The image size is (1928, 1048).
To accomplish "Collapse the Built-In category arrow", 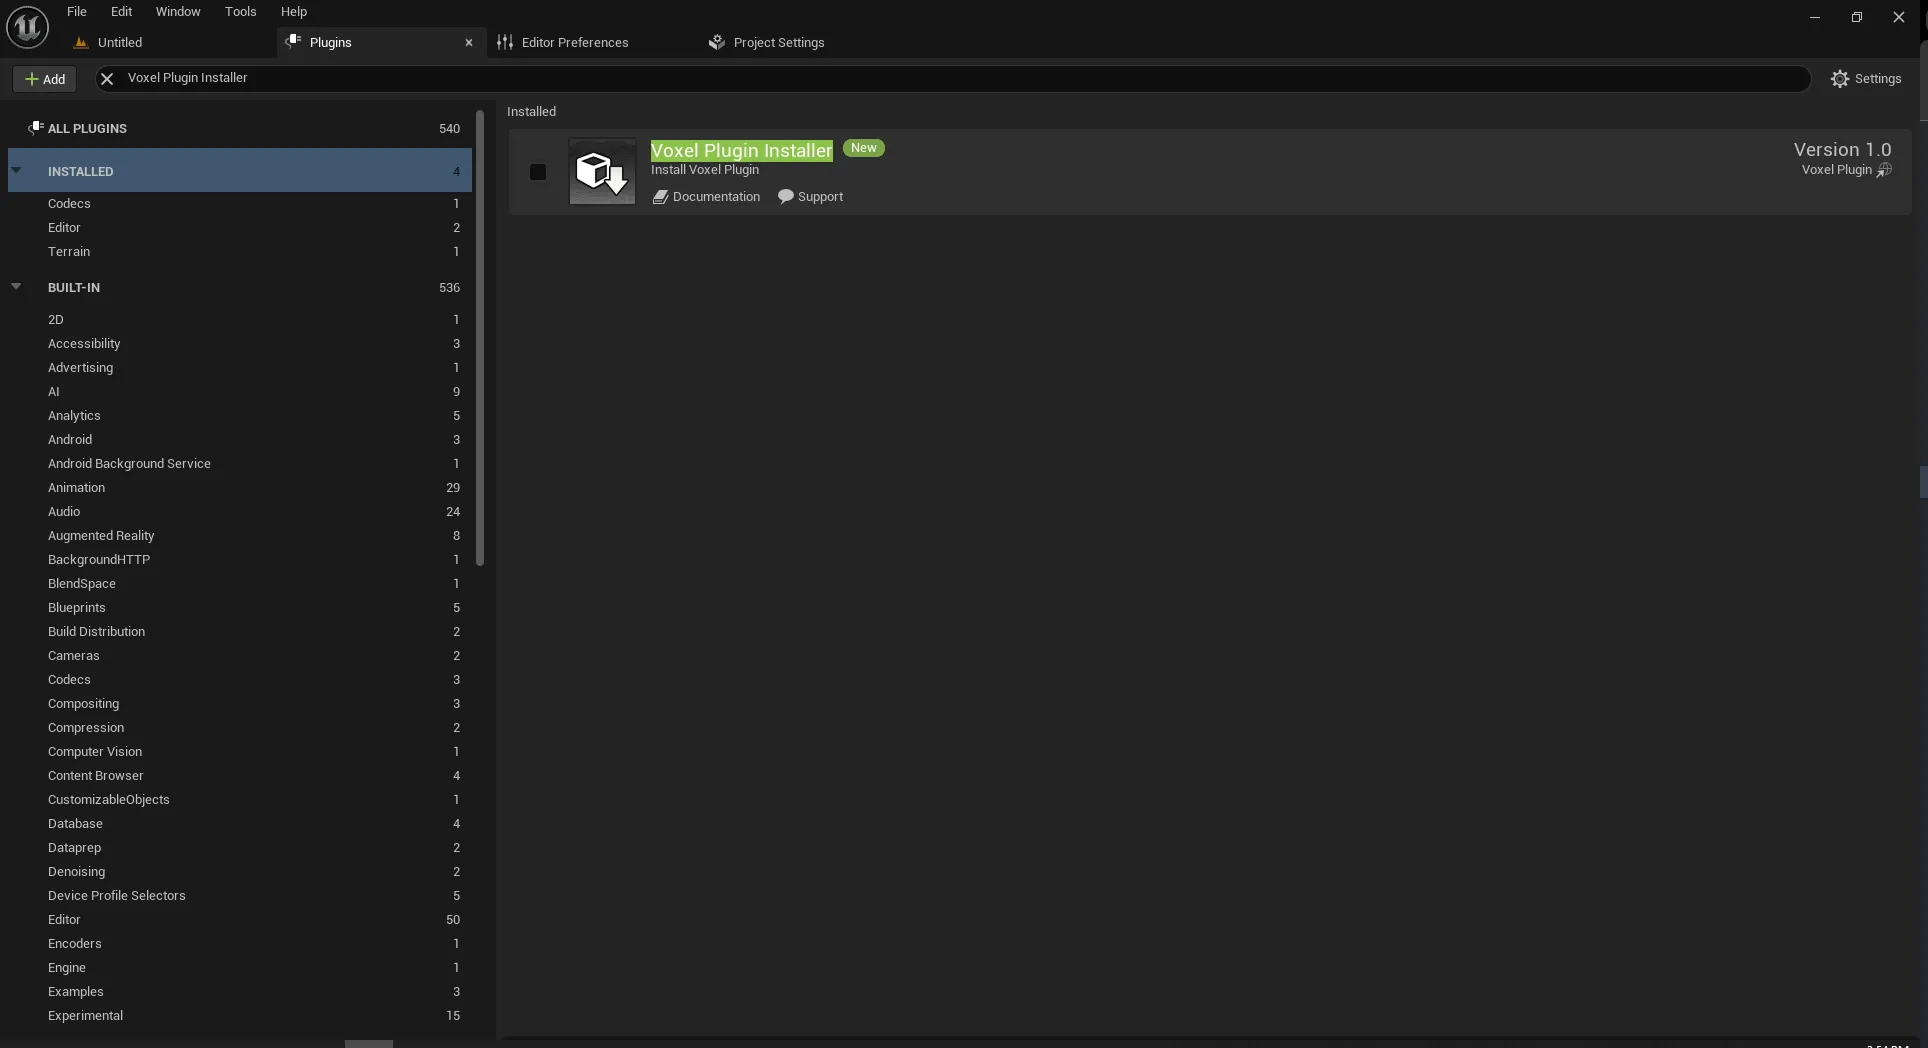I will click(16, 287).
